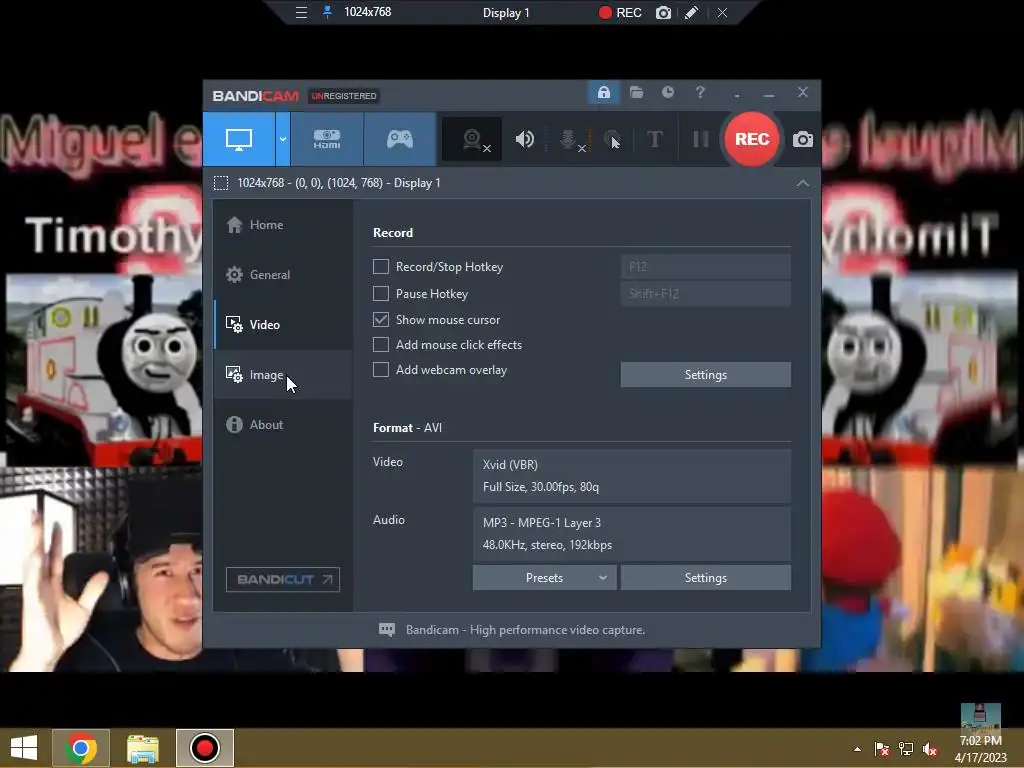The width and height of the screenshot is (1024, 768).
Task: Open scheduled recording clock icon
Action: [x=667, y=92]
